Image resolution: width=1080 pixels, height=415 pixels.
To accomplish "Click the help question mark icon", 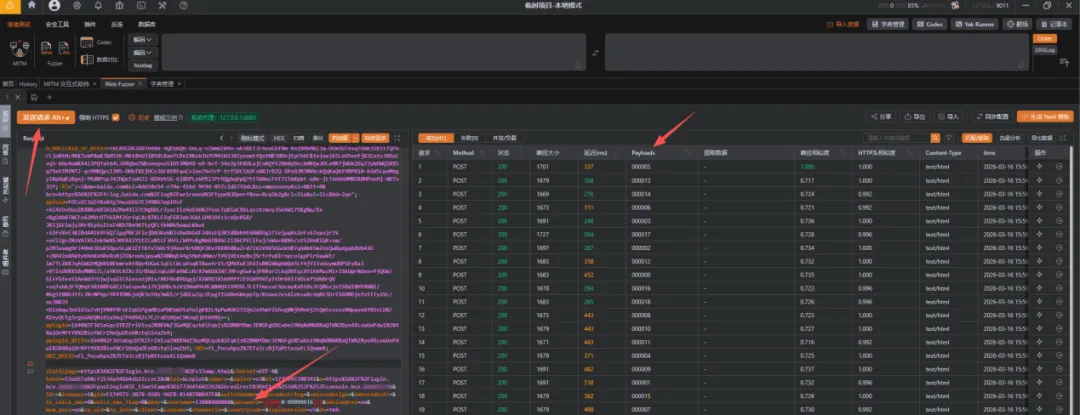I will click(x=183, y=5).
